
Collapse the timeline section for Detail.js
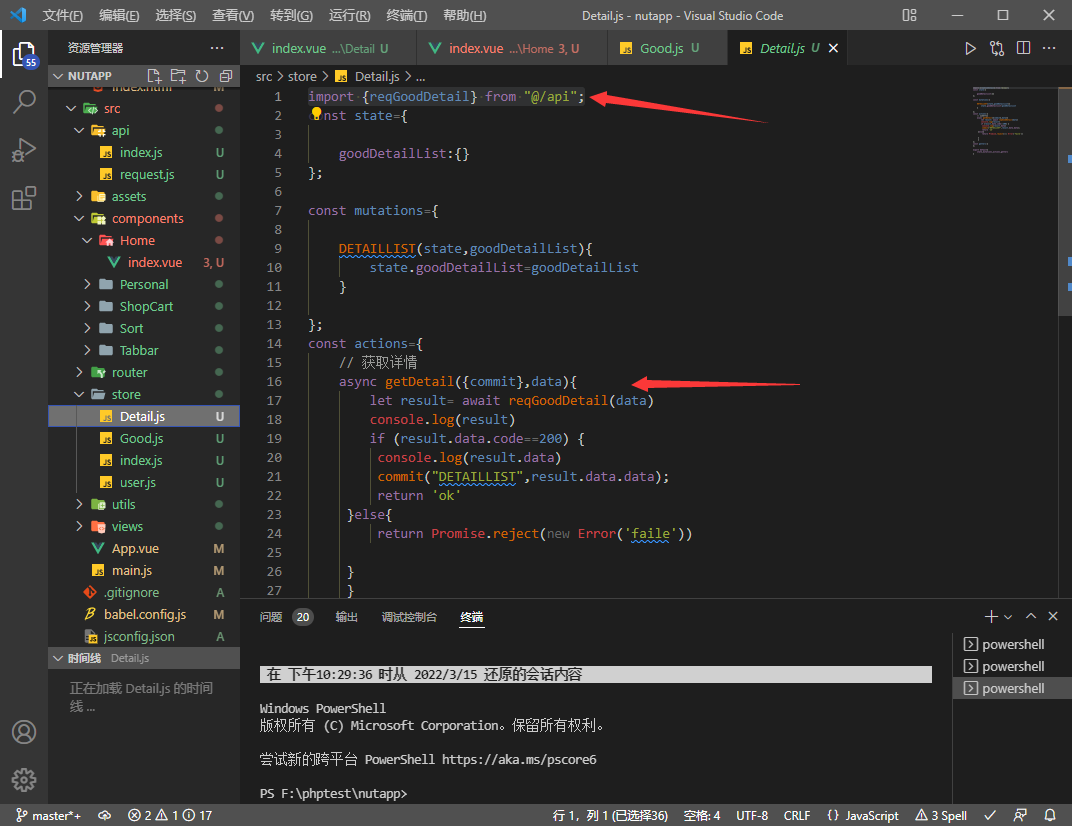pyautogui.click(x=58, y=658)
